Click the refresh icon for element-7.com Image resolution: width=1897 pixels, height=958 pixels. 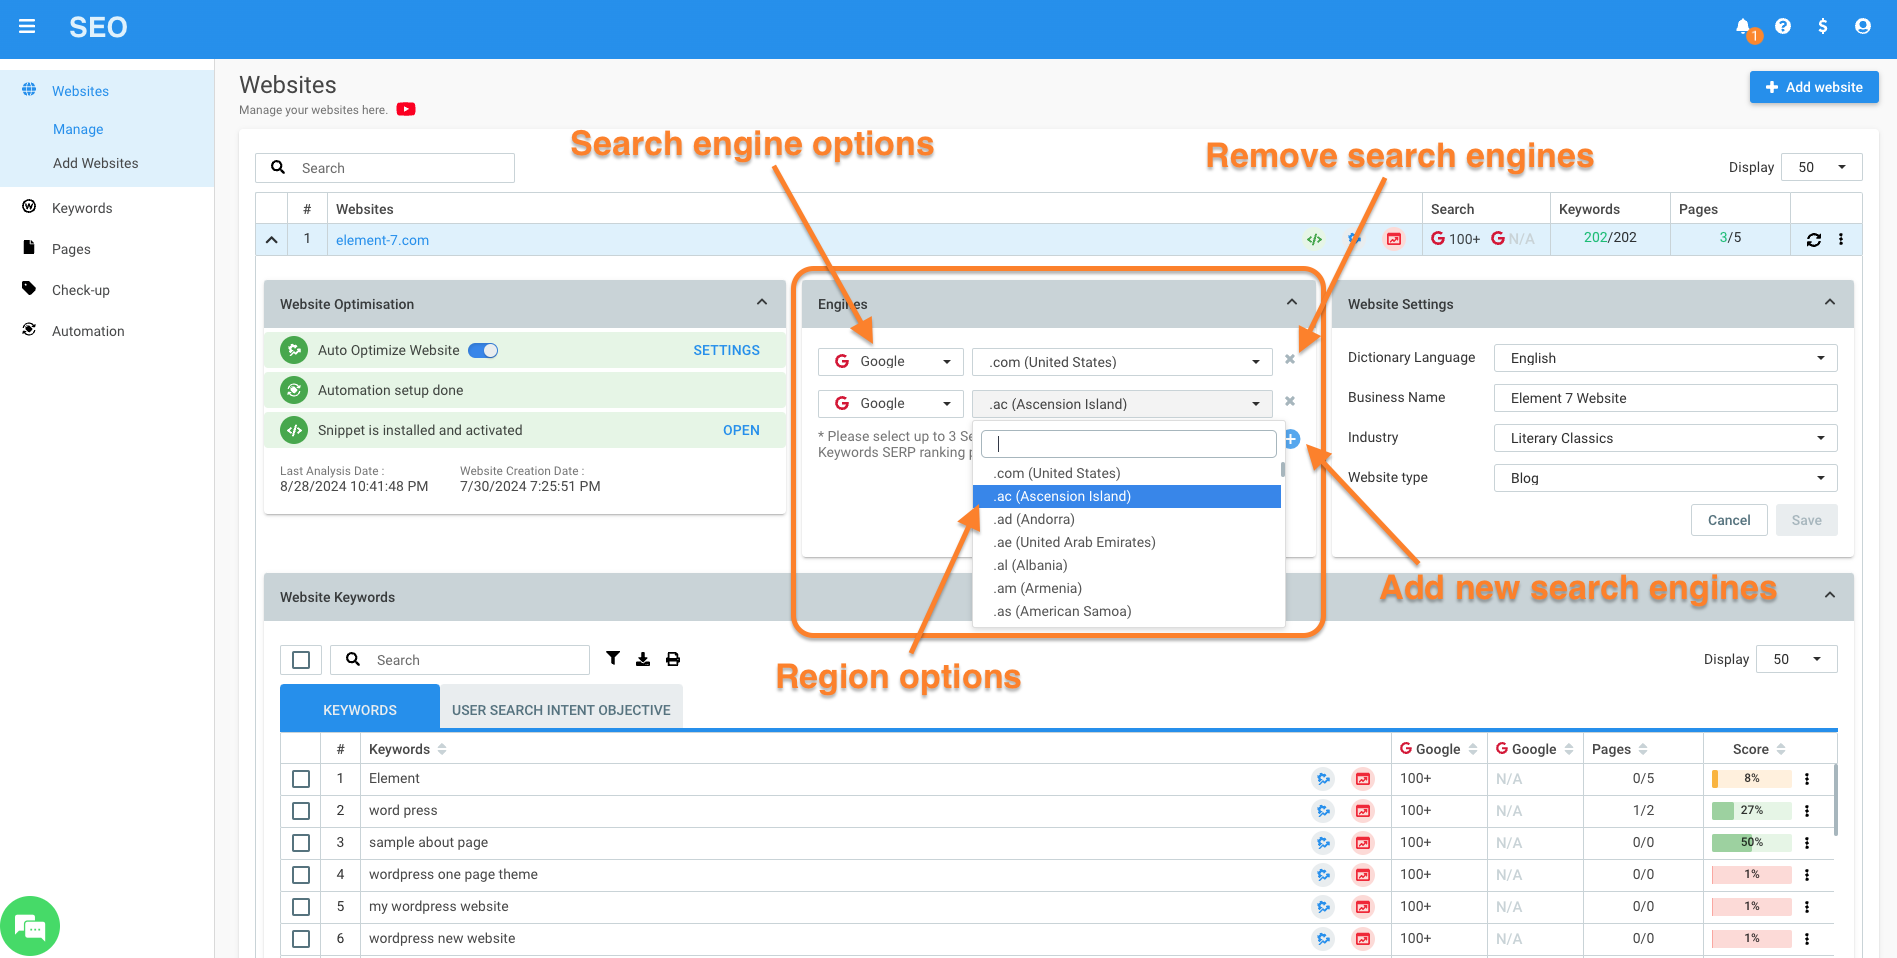(x=1813, y=240)
